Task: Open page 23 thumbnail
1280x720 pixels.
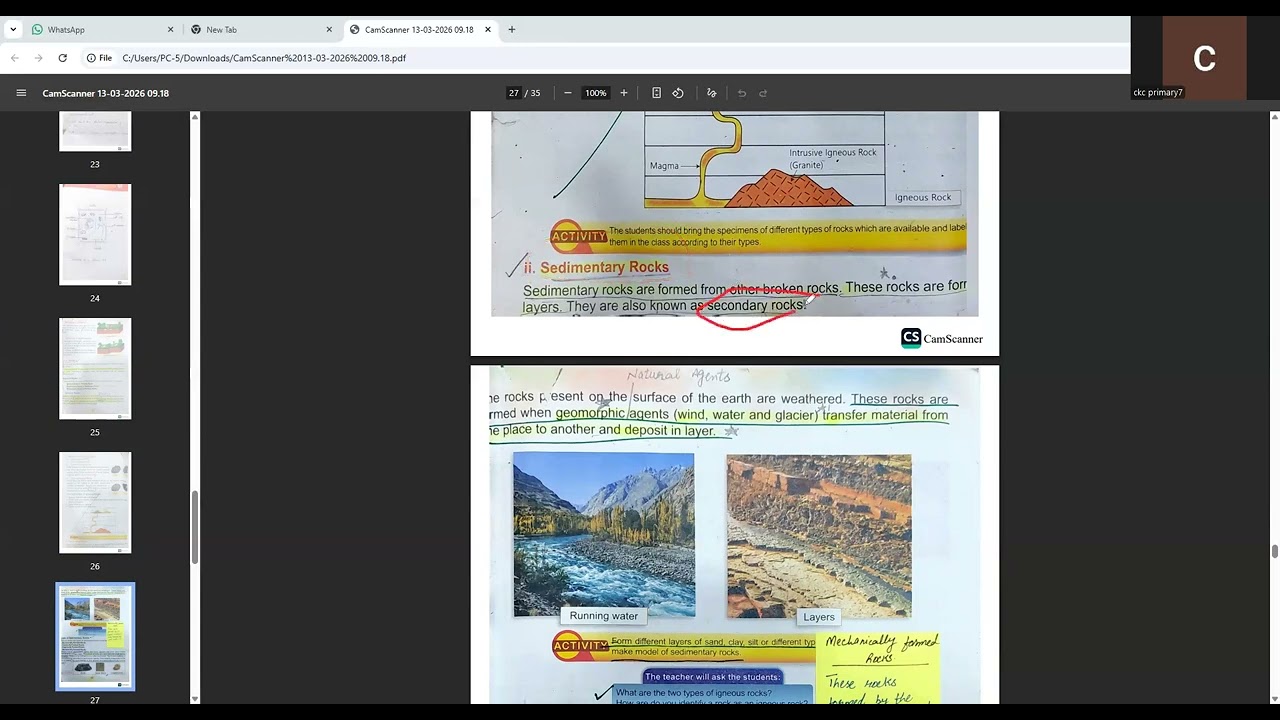Action: [x=95, y=131]
